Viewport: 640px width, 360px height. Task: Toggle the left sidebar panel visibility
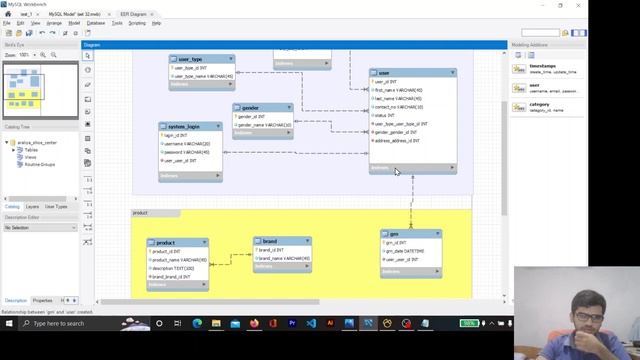click(575, 33)
